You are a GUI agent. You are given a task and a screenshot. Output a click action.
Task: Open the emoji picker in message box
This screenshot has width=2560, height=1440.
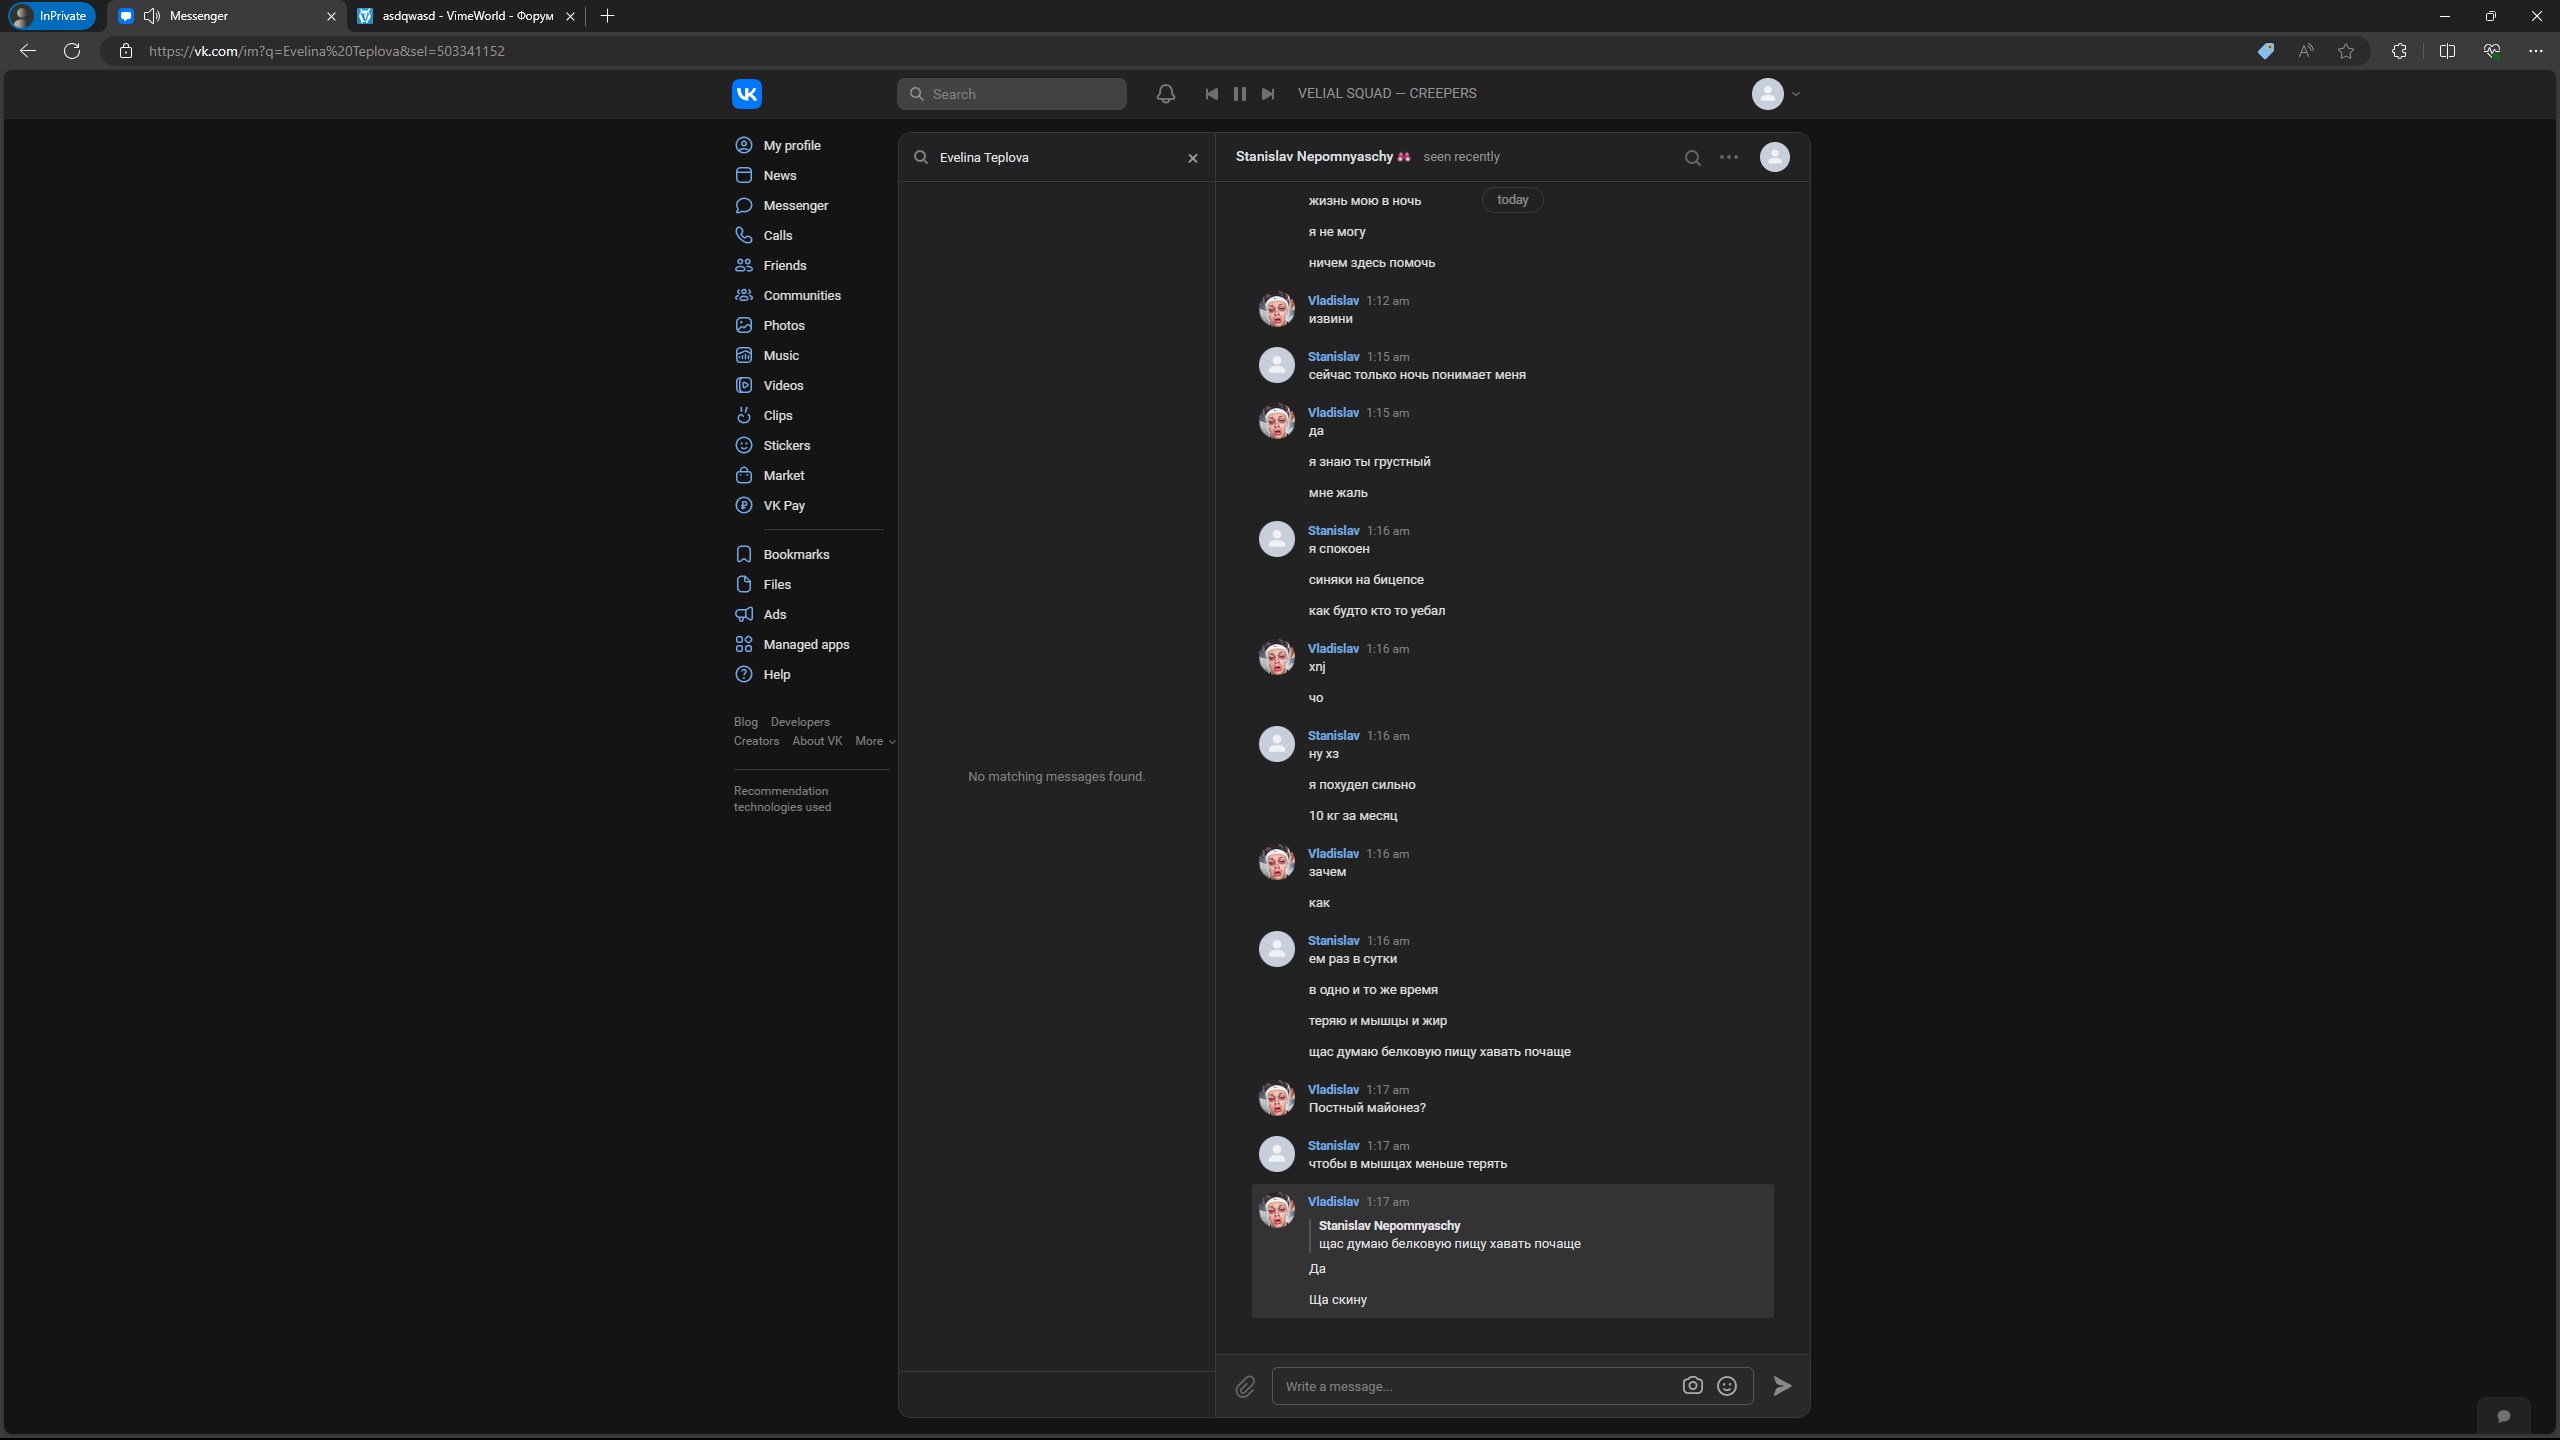pos(1726,1386)
